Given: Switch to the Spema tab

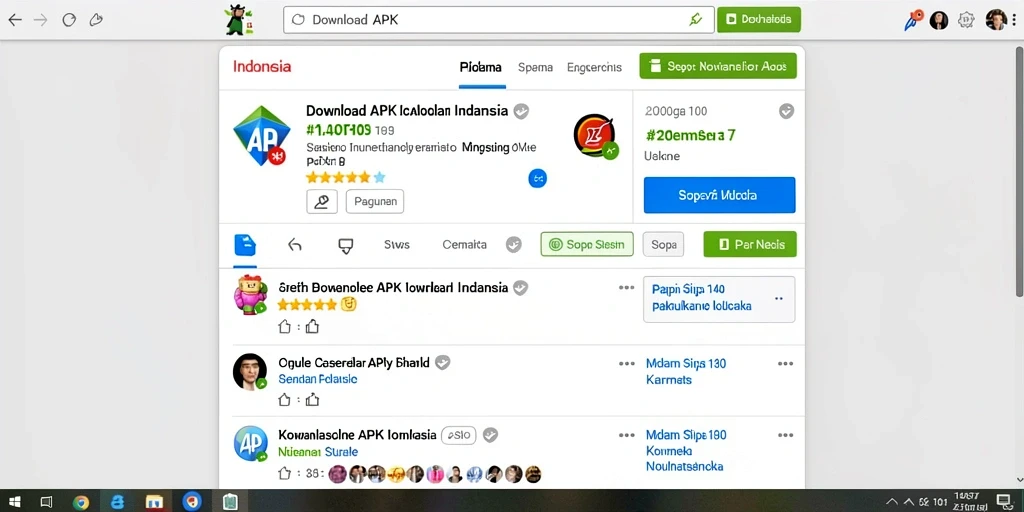Looking at the screenshot, I should [536, 67].
